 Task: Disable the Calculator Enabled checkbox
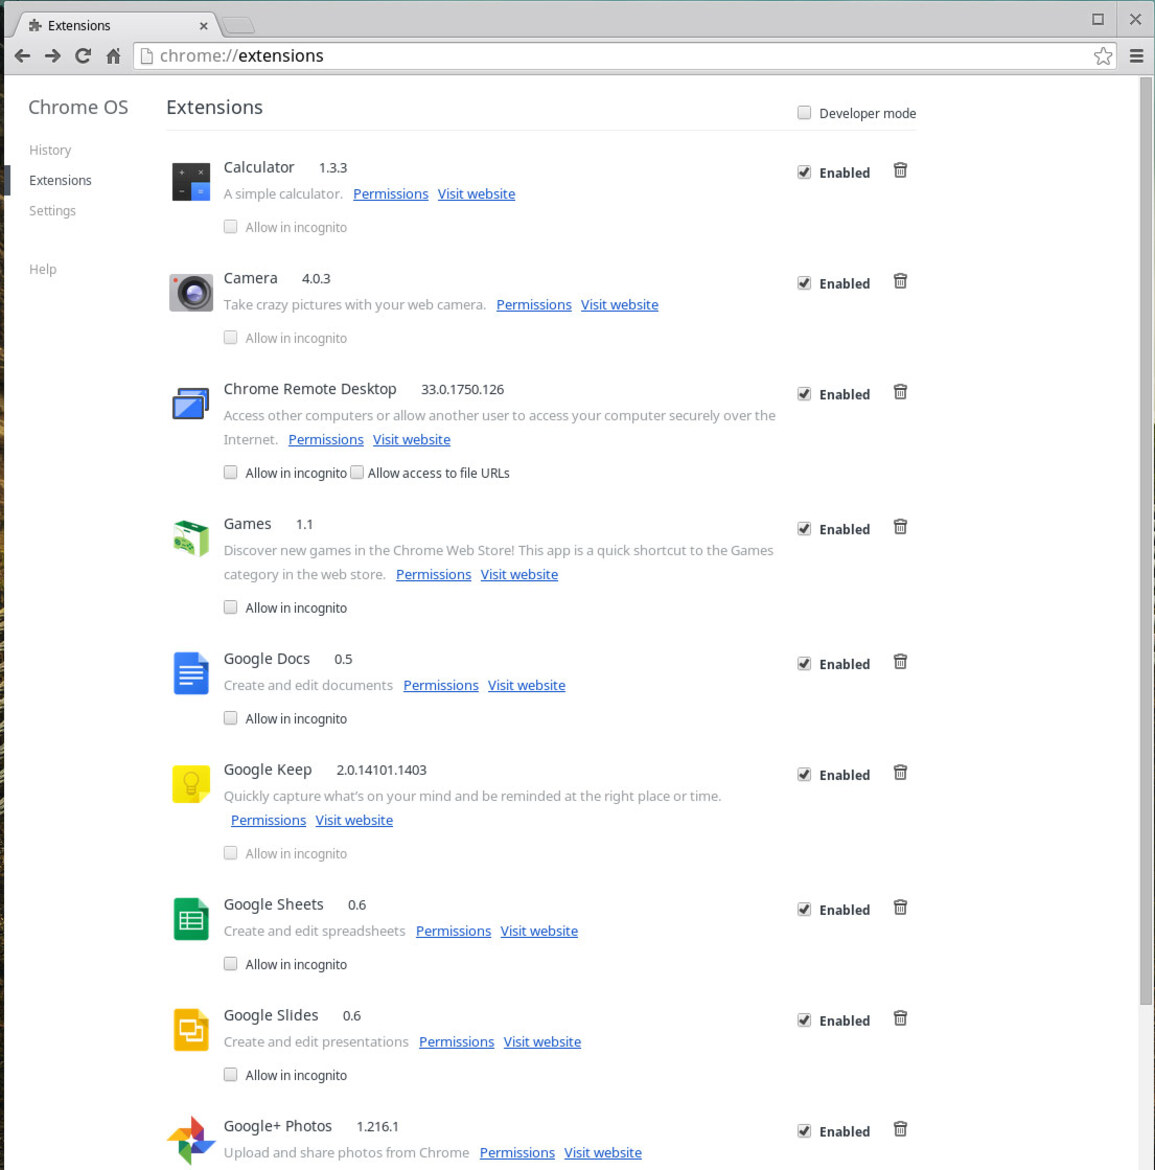[x=804, y=172]
